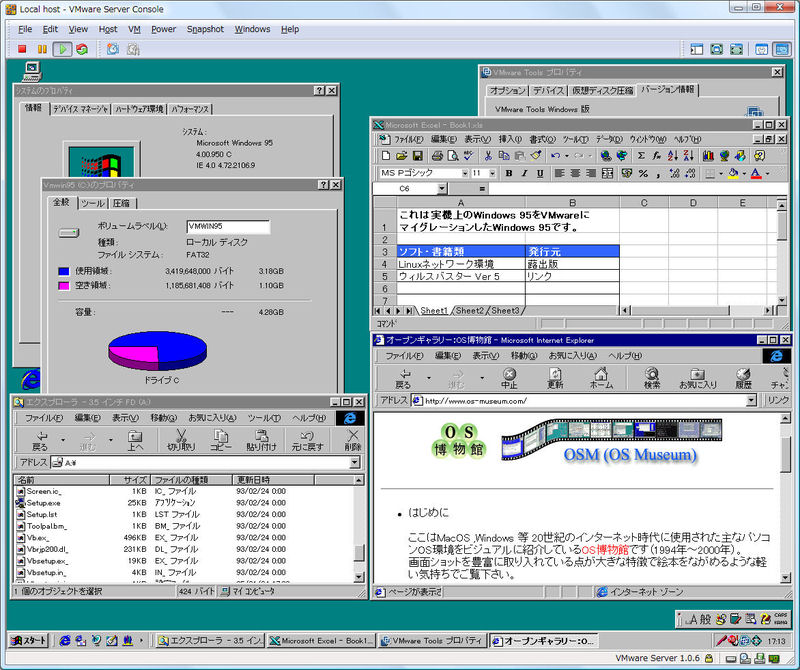Open Excel Print Preview
The image size is (800, 670).
(x=453, y=156)
